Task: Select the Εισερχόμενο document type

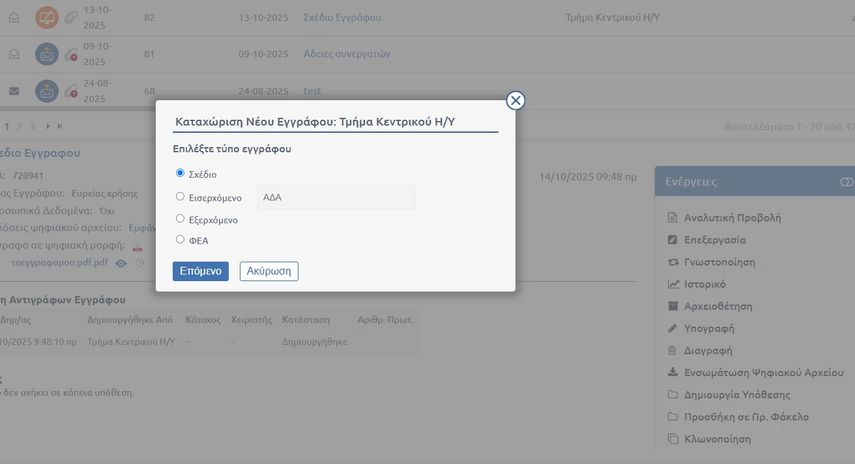Action: [180, 197]
